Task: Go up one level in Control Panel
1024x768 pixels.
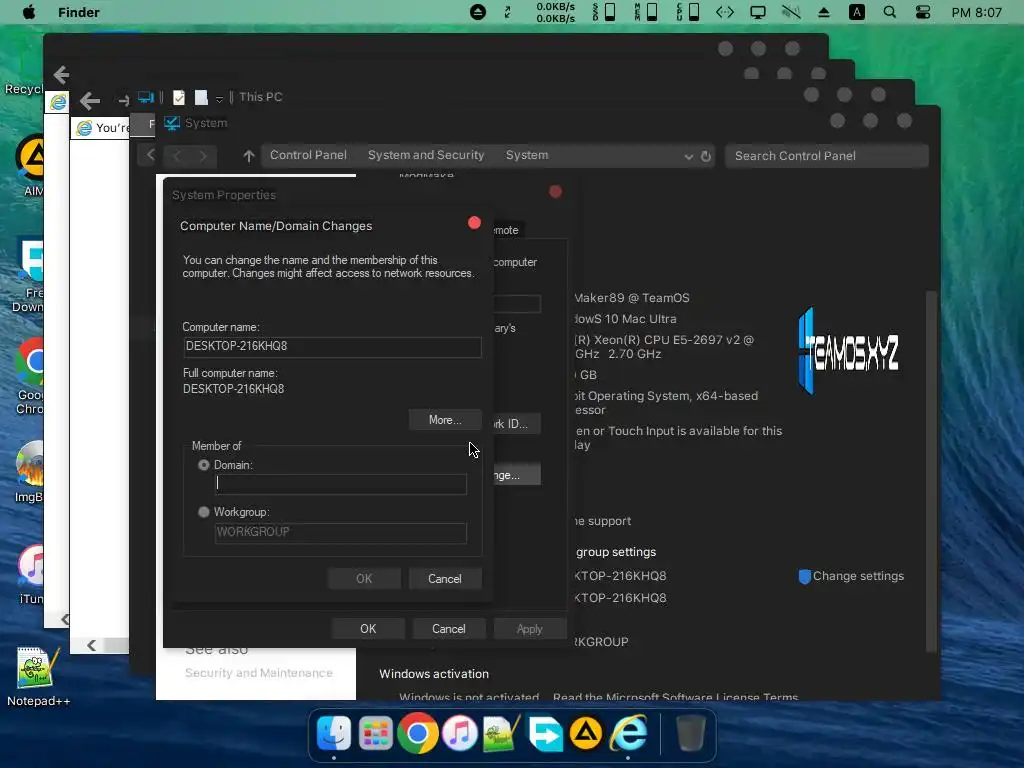Action: click(x=249, y=156)
